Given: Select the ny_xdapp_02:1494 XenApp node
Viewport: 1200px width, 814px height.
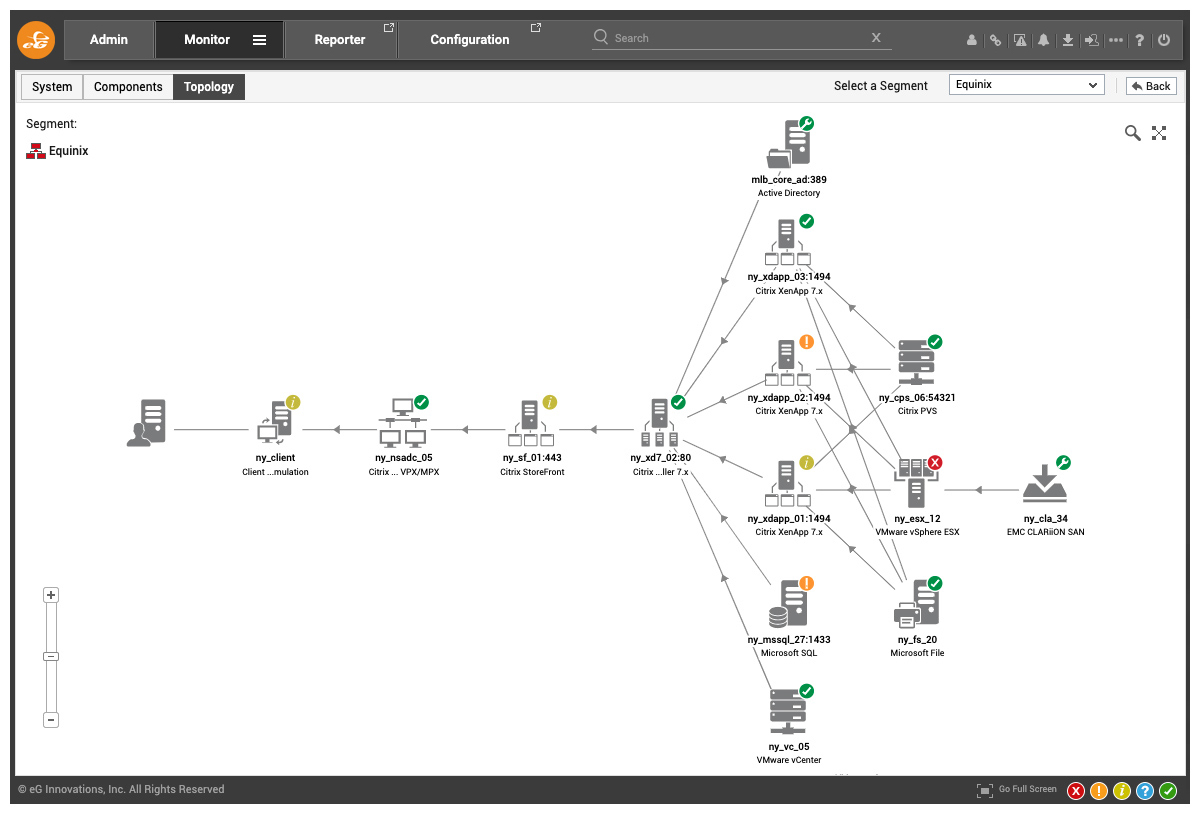Looking at the screenshot, I should tap(788, 362).
